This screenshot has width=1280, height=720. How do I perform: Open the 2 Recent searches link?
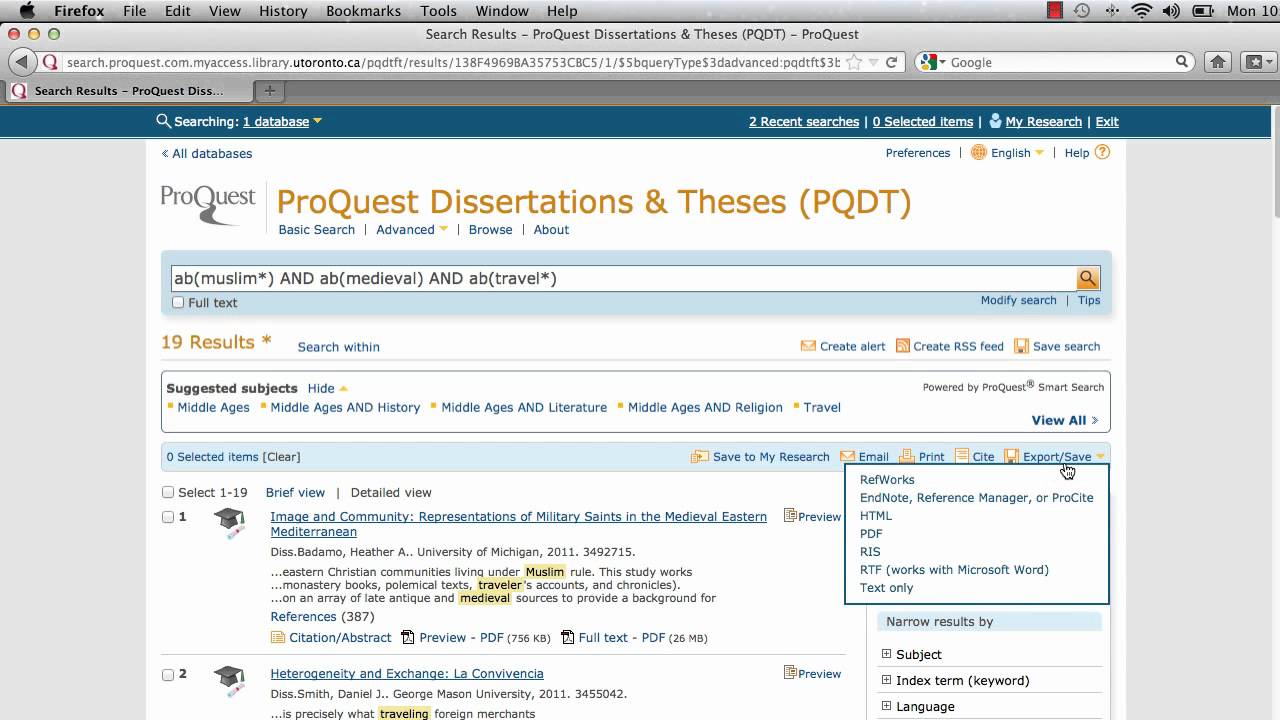click(804, 121)
